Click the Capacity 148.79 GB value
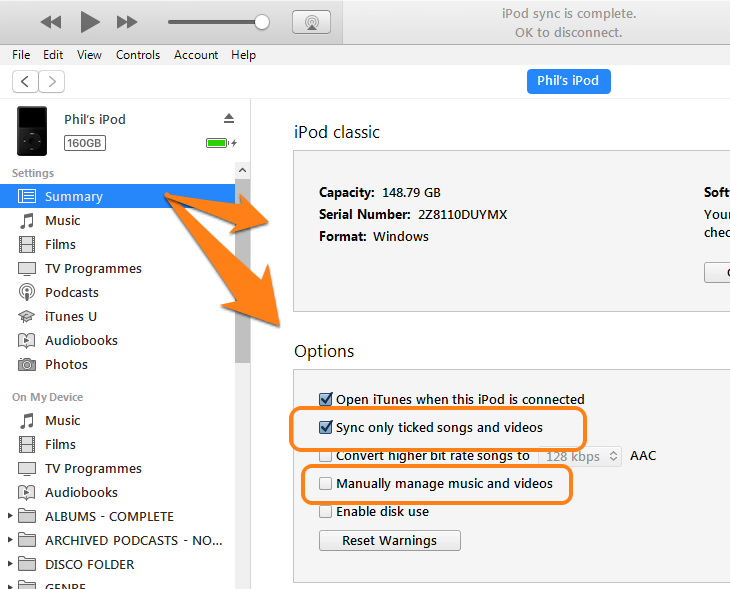Image resolution: width=730 pixels, height=589 pixels. tap(411, 192)
